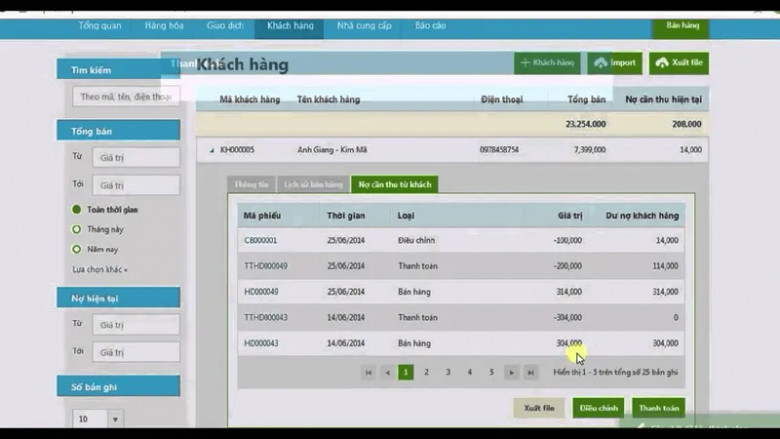
Task: Expand Lựa chọn khác options
Action: 100,270
